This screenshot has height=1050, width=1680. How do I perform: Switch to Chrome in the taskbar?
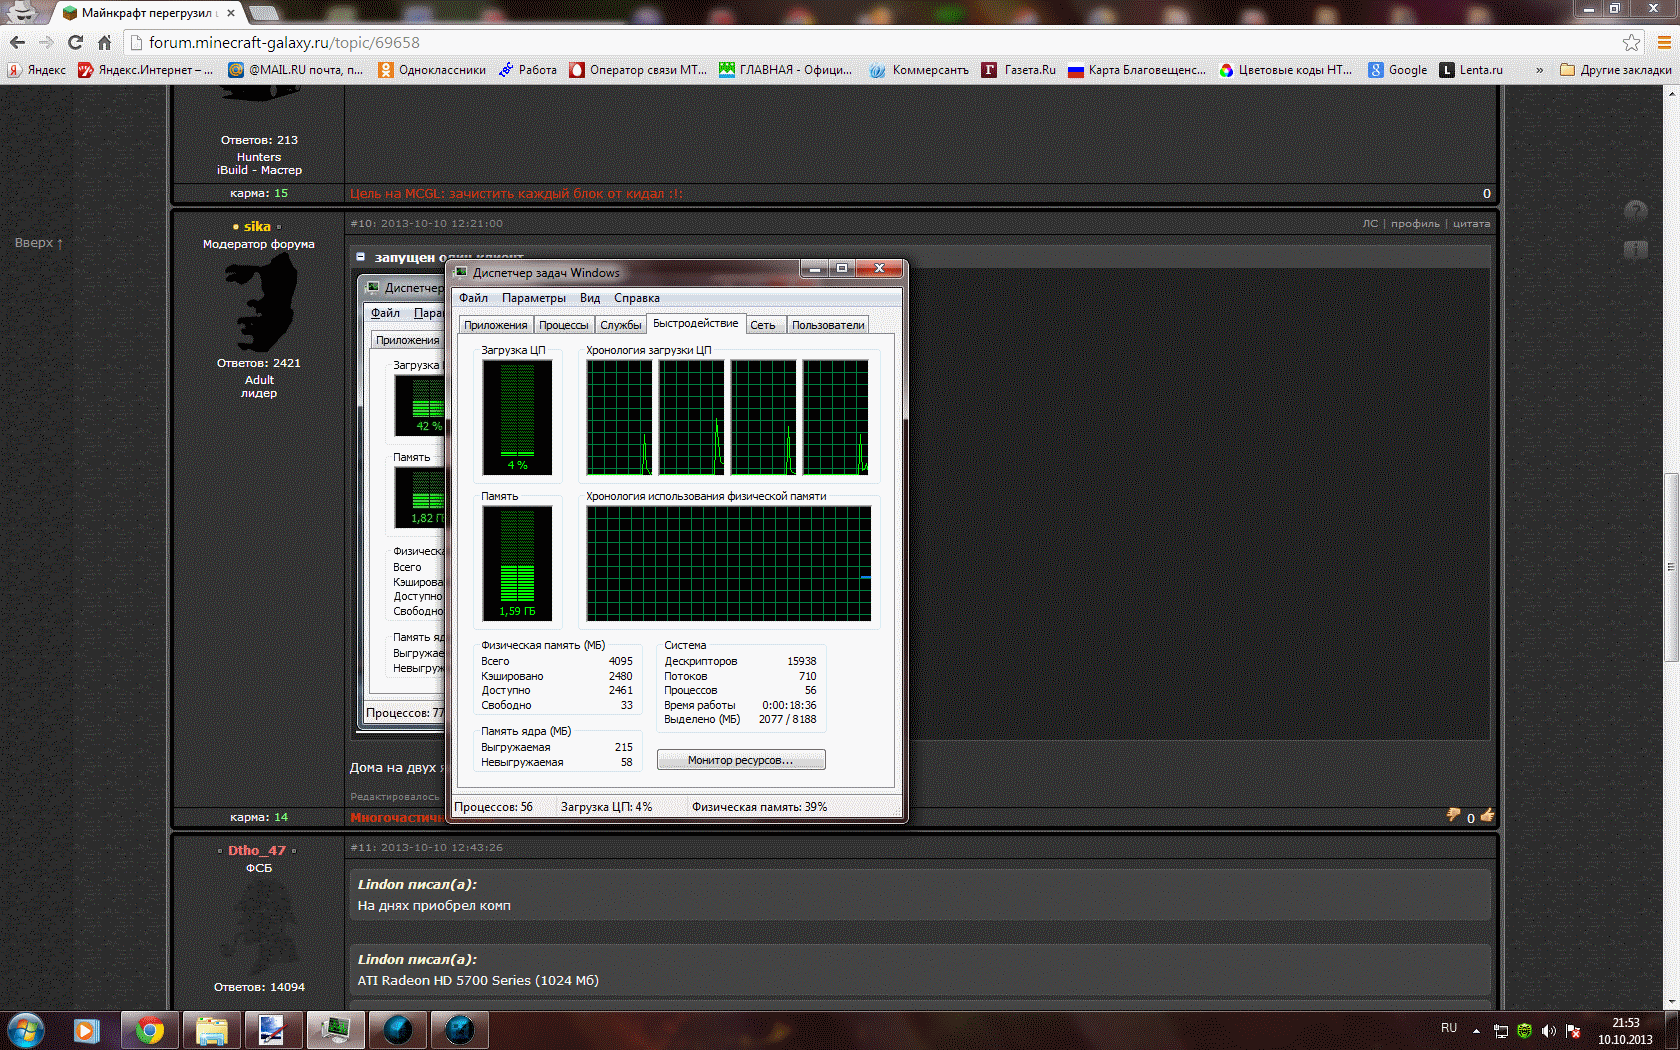tap(150, 1030)
